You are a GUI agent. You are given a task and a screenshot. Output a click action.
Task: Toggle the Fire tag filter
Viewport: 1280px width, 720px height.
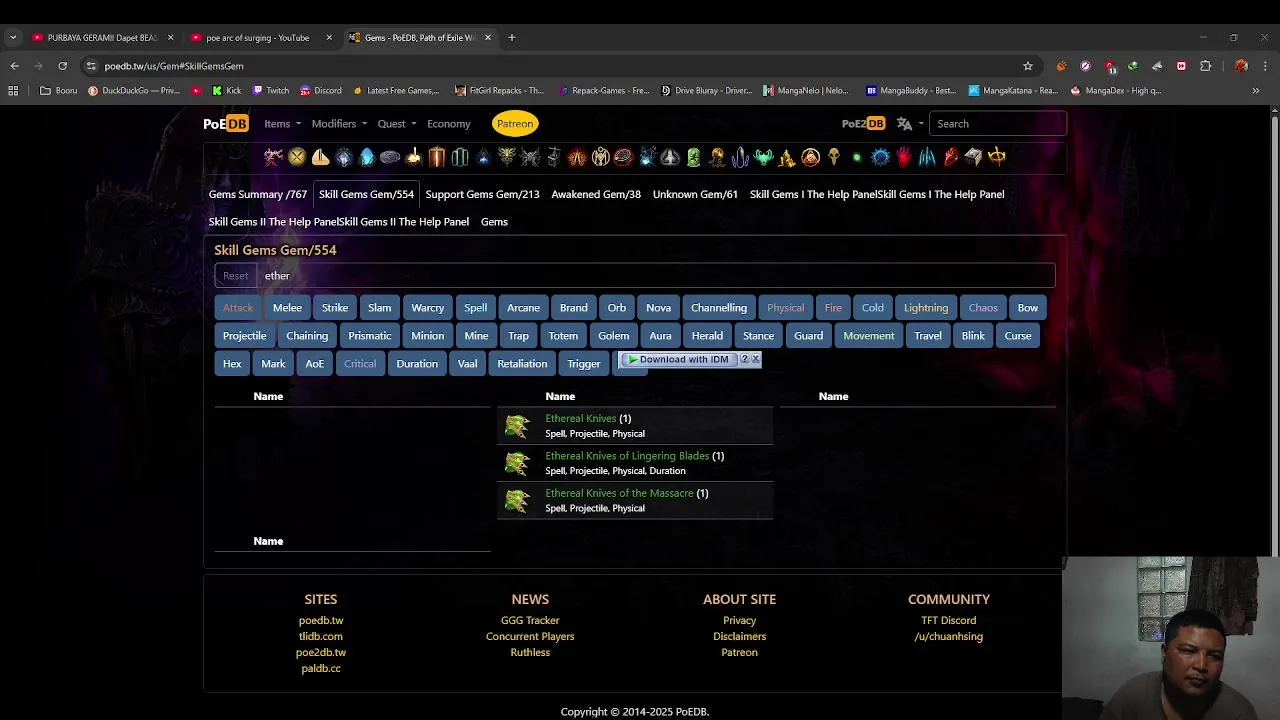tap(833, 308)
